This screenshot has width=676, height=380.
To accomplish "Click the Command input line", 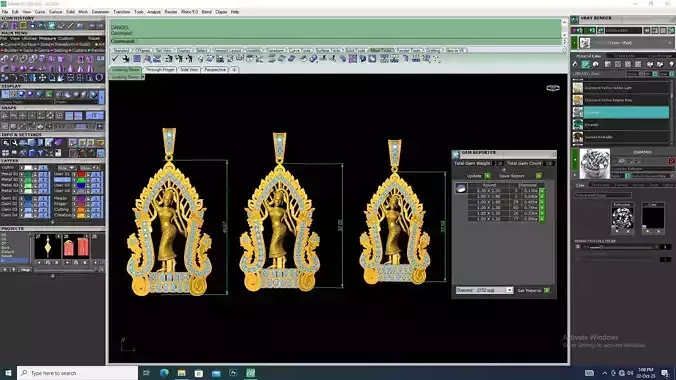I will tap(335, 41).
